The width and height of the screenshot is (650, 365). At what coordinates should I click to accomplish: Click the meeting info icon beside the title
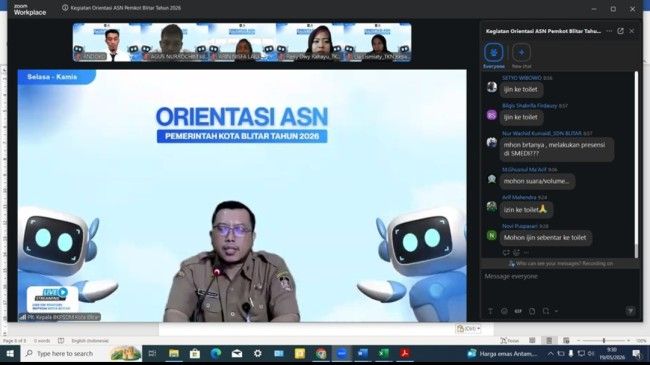[x=65, y=7]
